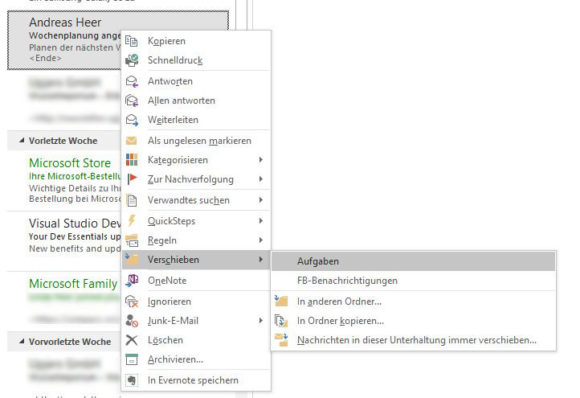
Task: Expand Zur Nachverfolgung submenu arrow
Action: (261, 179)
